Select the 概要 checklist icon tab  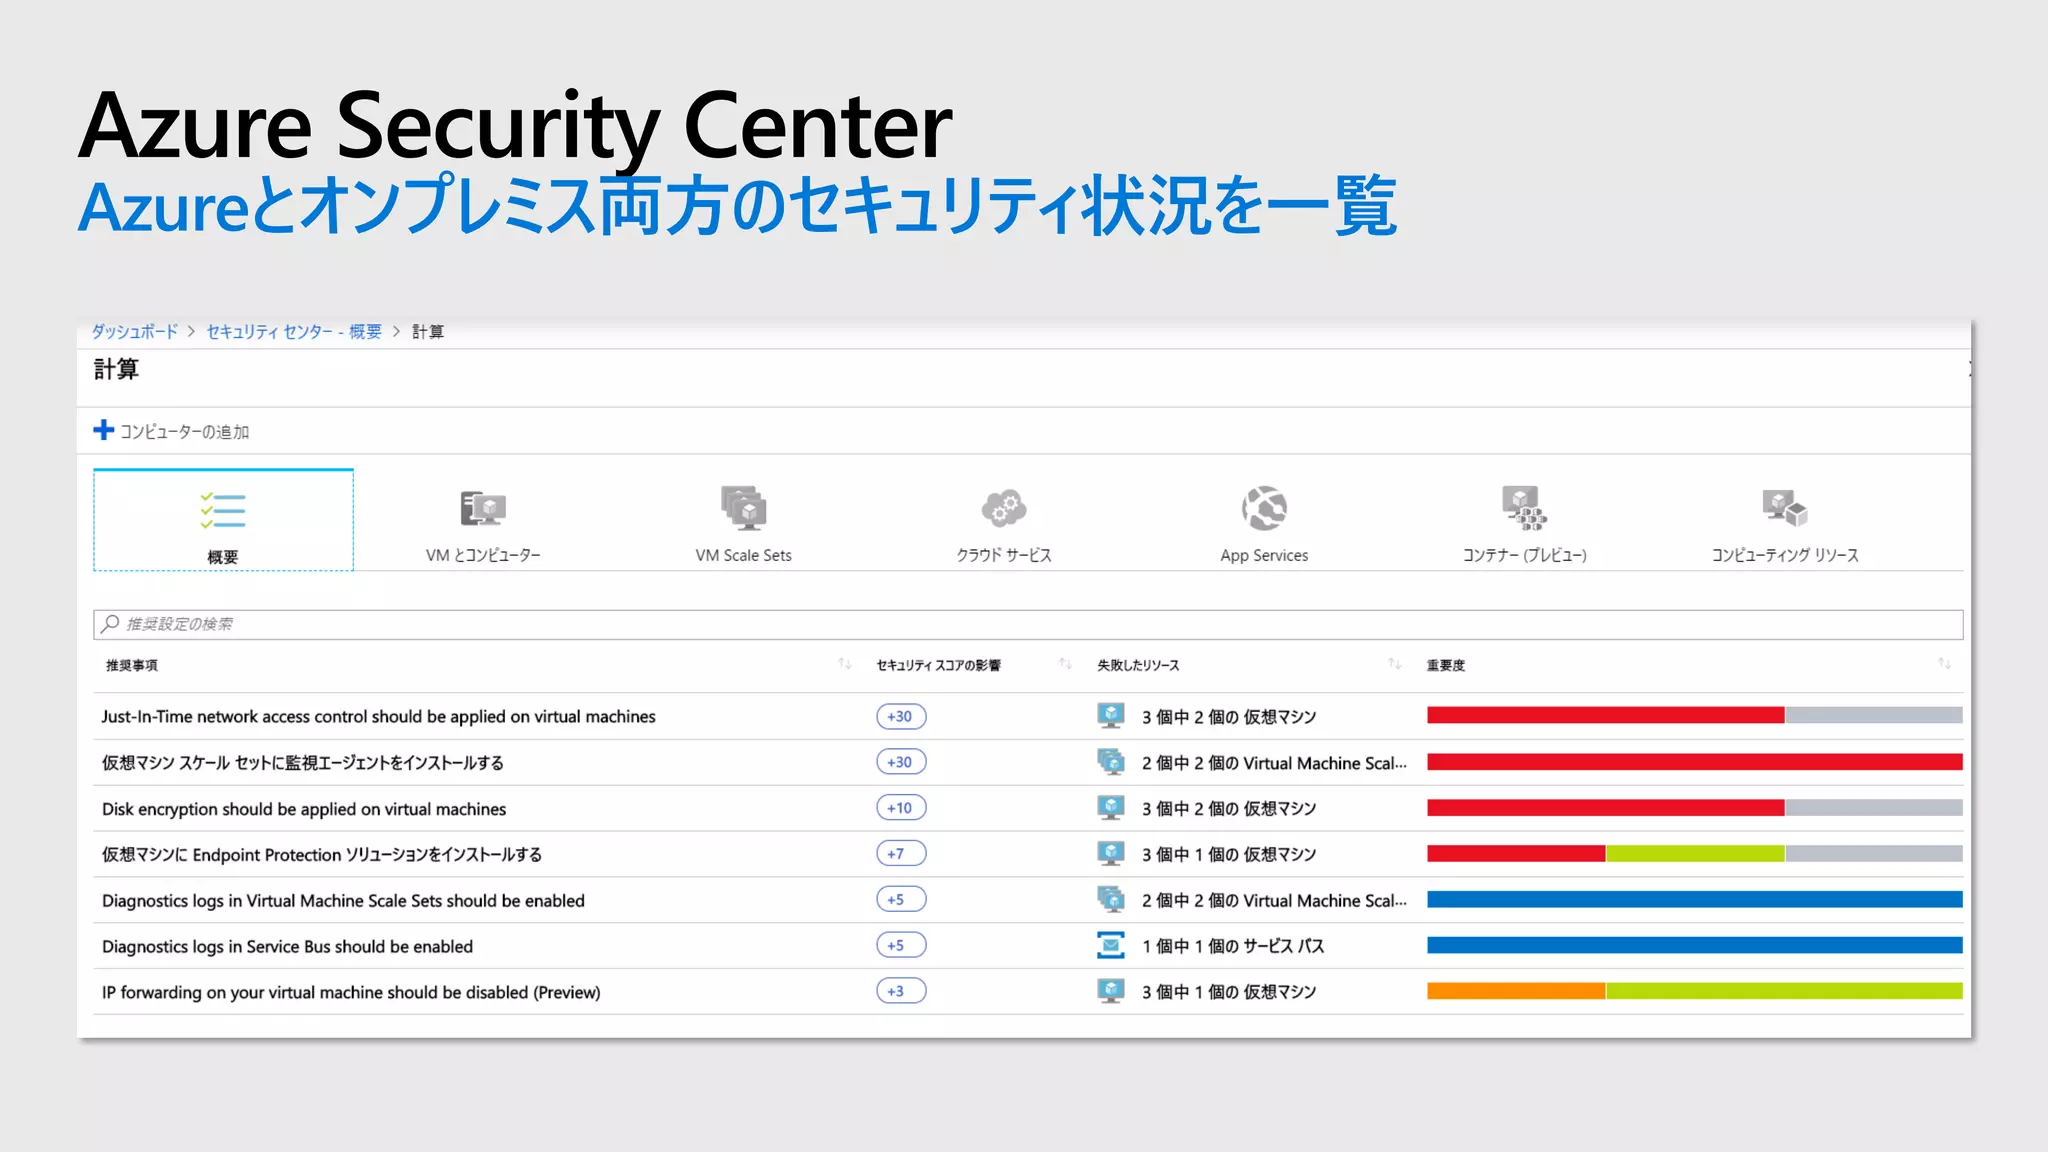coord(223,520)
